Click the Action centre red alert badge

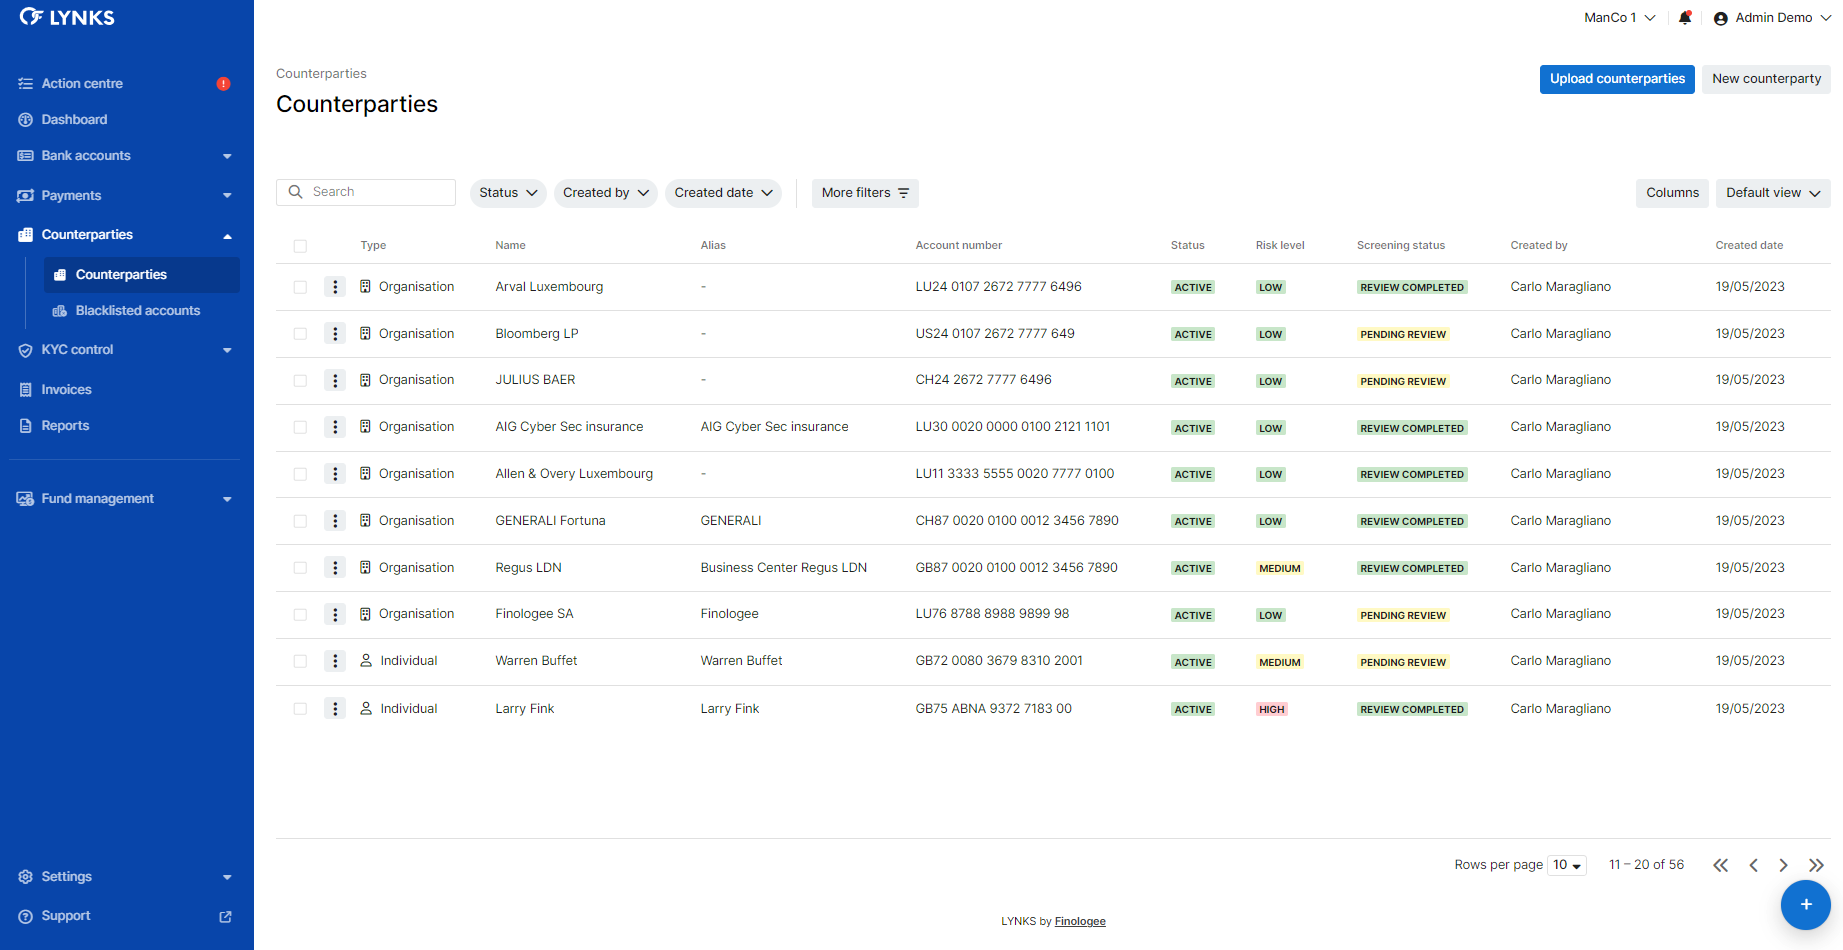click(224, 84)
